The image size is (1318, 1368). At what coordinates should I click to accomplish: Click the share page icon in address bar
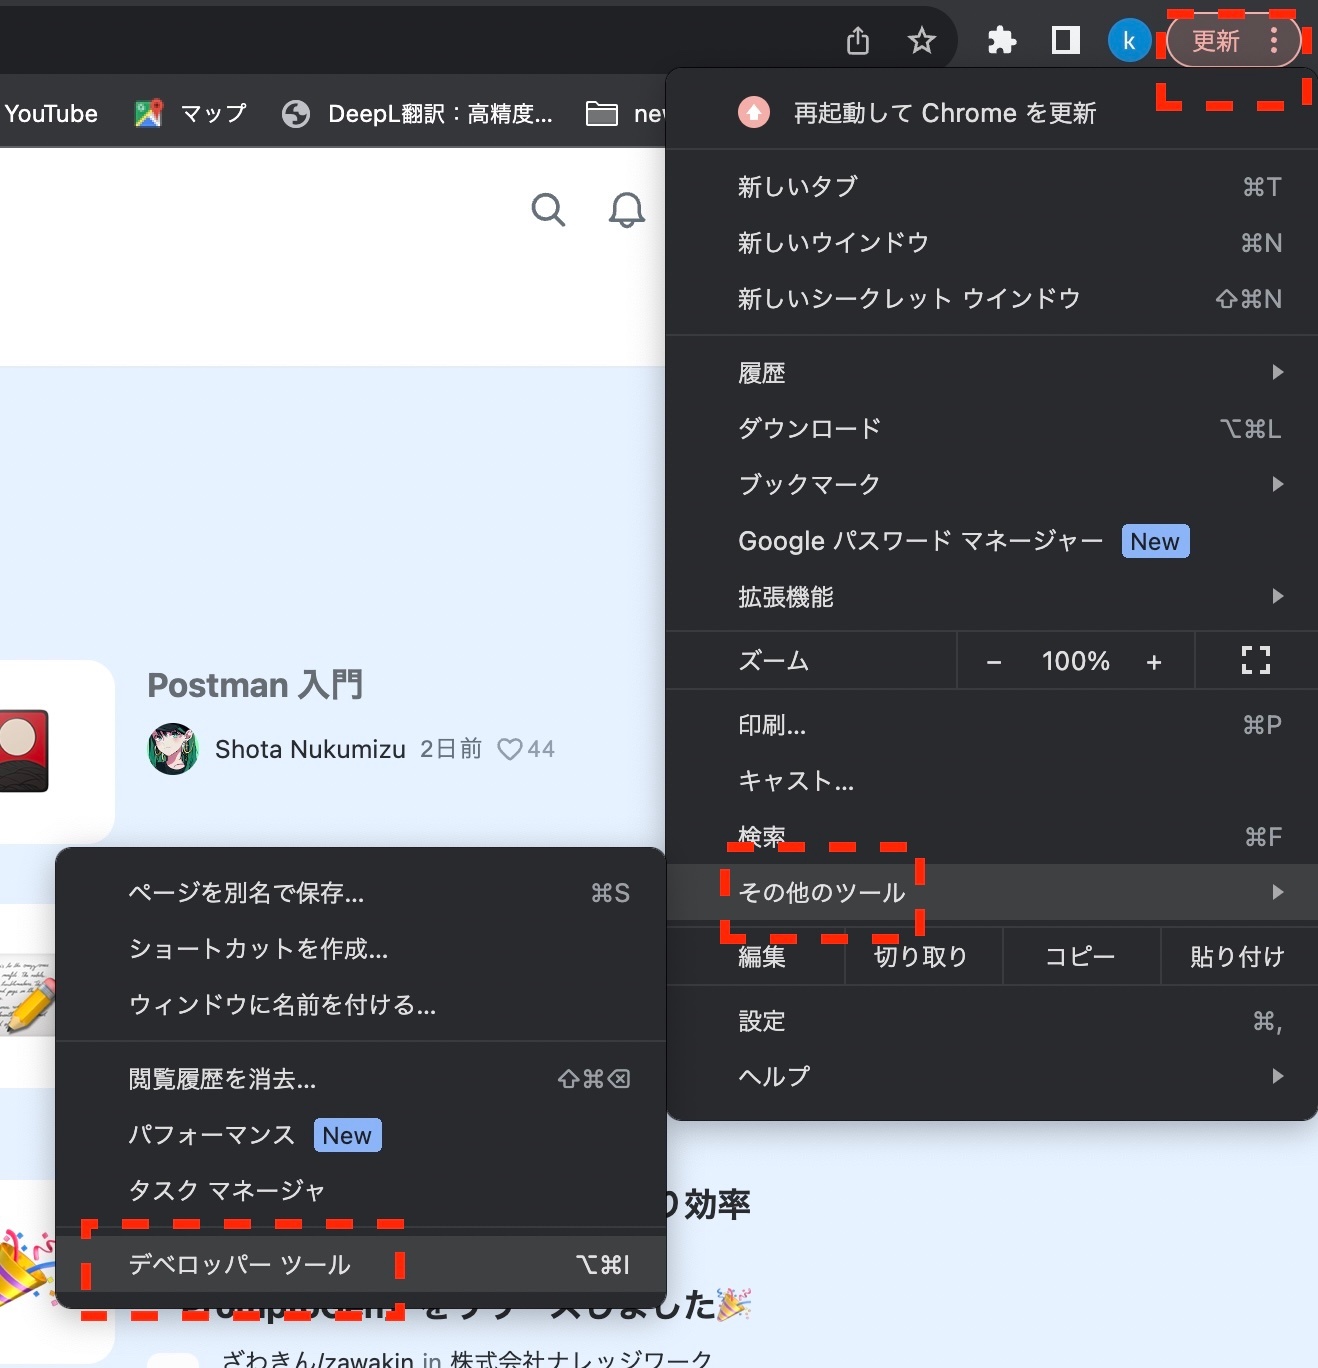click(858, 41)
